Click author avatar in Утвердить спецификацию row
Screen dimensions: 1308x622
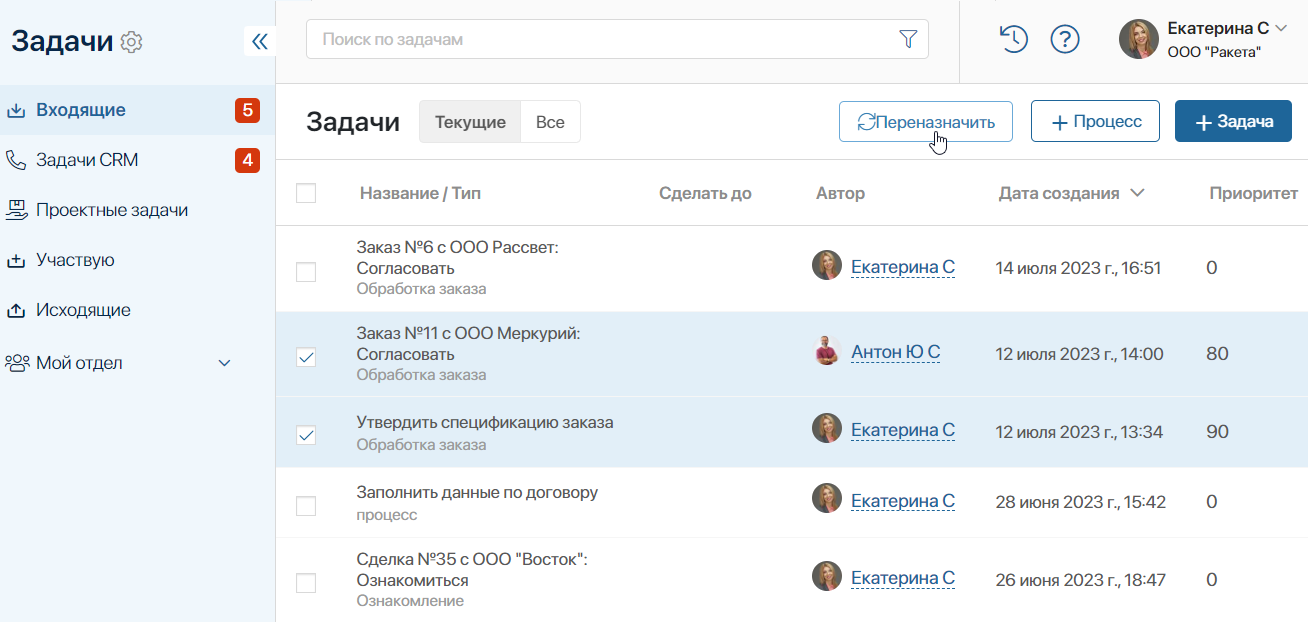point(826,429)
